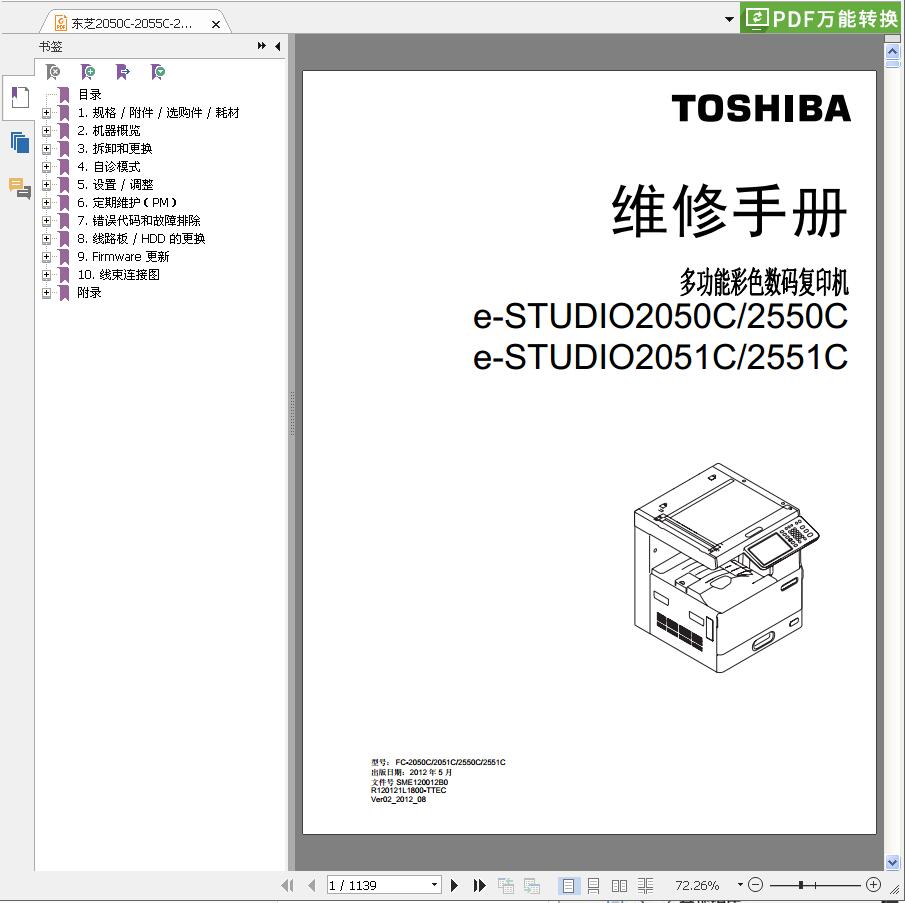Expand bookmark 5. 设置 / 调整

click(46, 185)
